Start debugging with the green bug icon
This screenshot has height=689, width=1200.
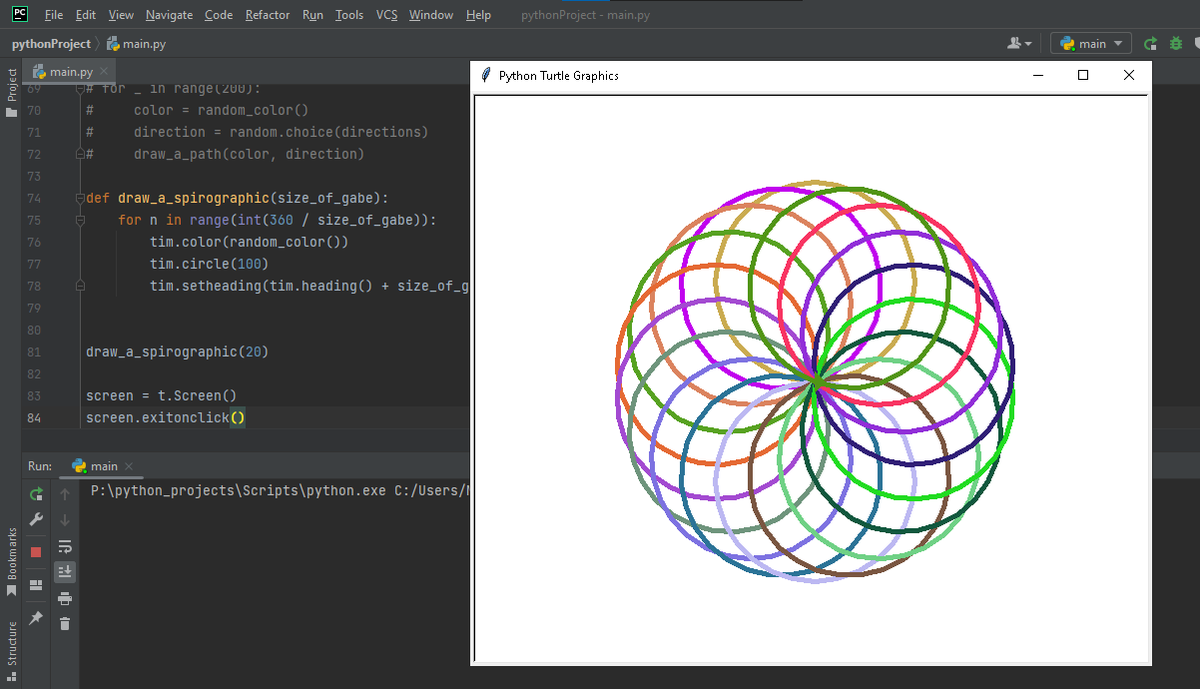(x=1175, y=44)
